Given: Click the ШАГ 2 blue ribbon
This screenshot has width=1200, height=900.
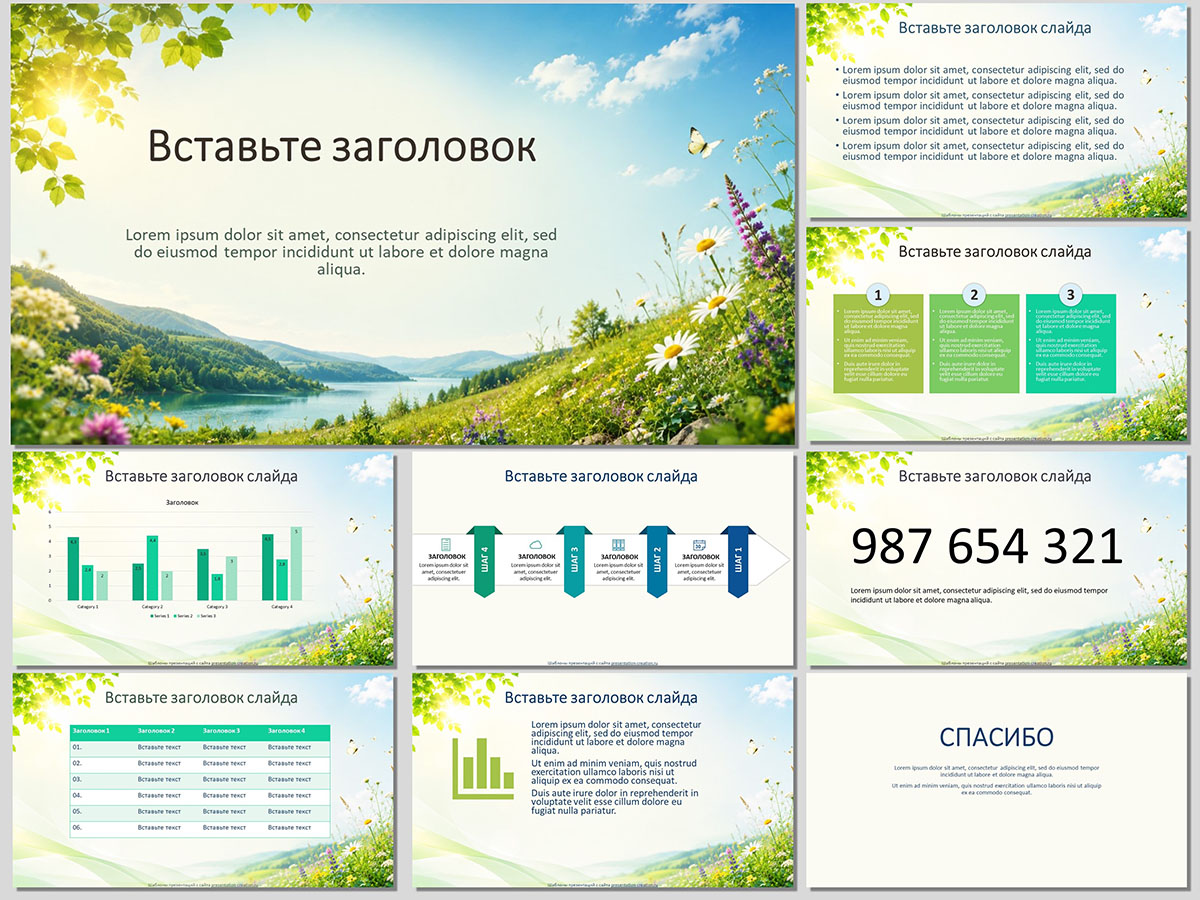Looking at the screenshot, I should pos(656,561).
